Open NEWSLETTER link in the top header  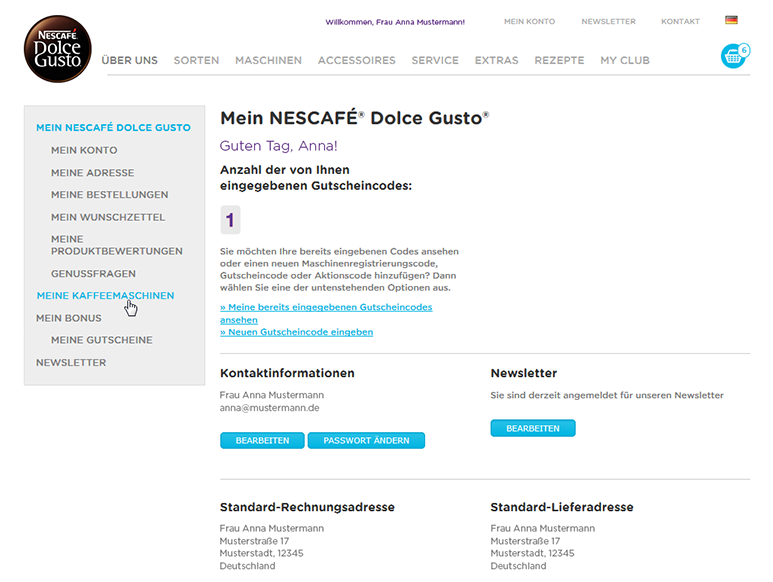[x=608, y=22]
